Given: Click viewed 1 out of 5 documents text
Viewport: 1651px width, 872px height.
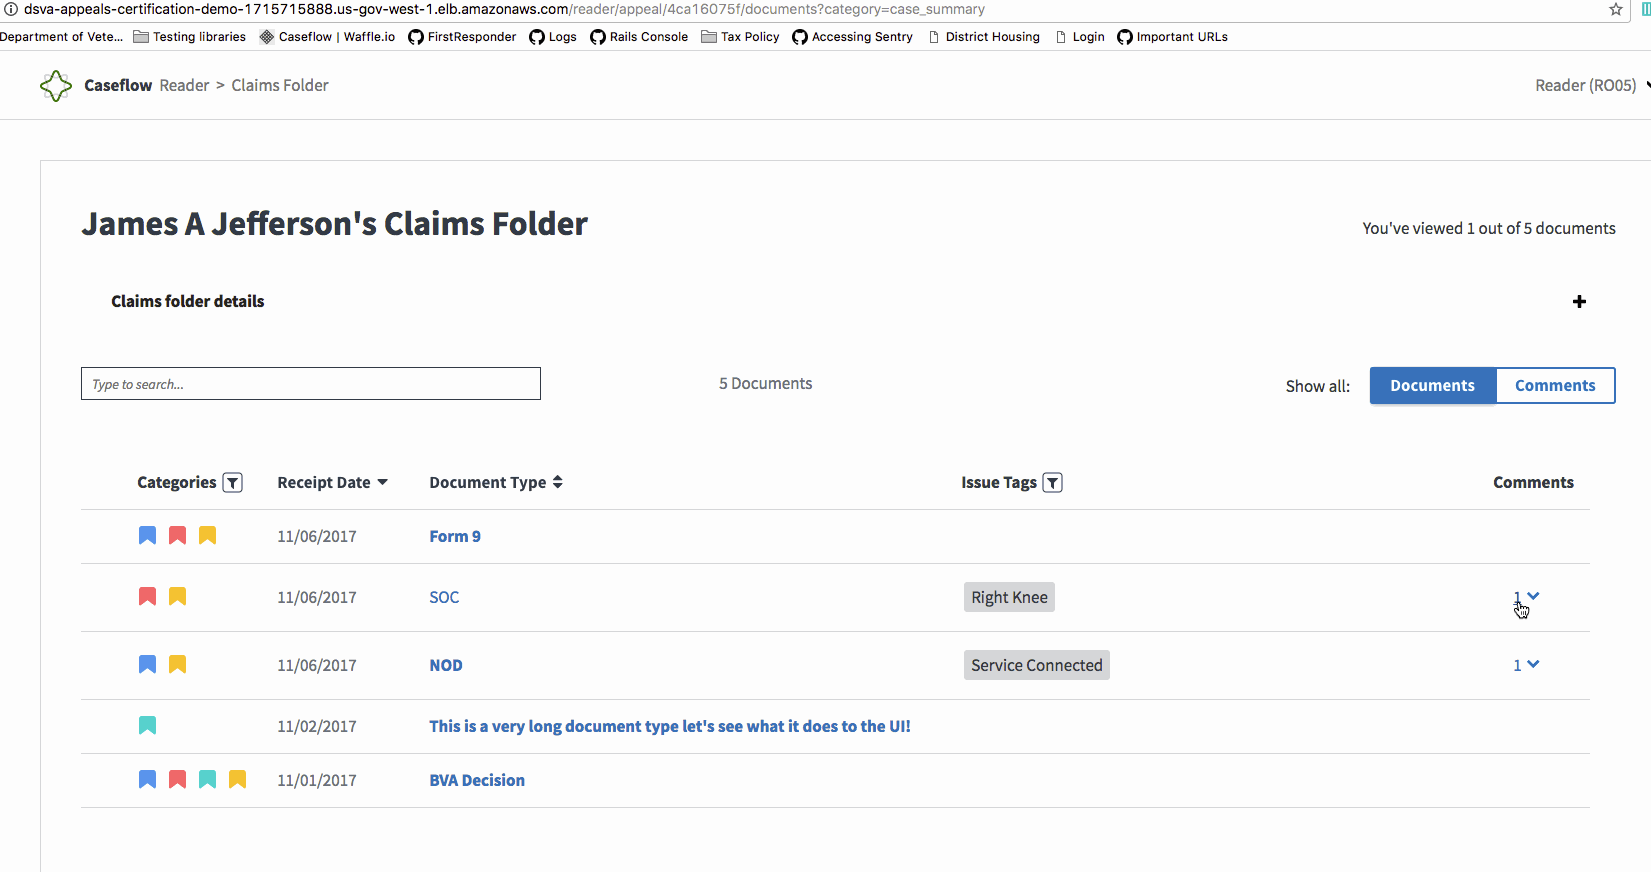Looking at the screenshot, I should pyautogui.click(x=1489, y=229).
